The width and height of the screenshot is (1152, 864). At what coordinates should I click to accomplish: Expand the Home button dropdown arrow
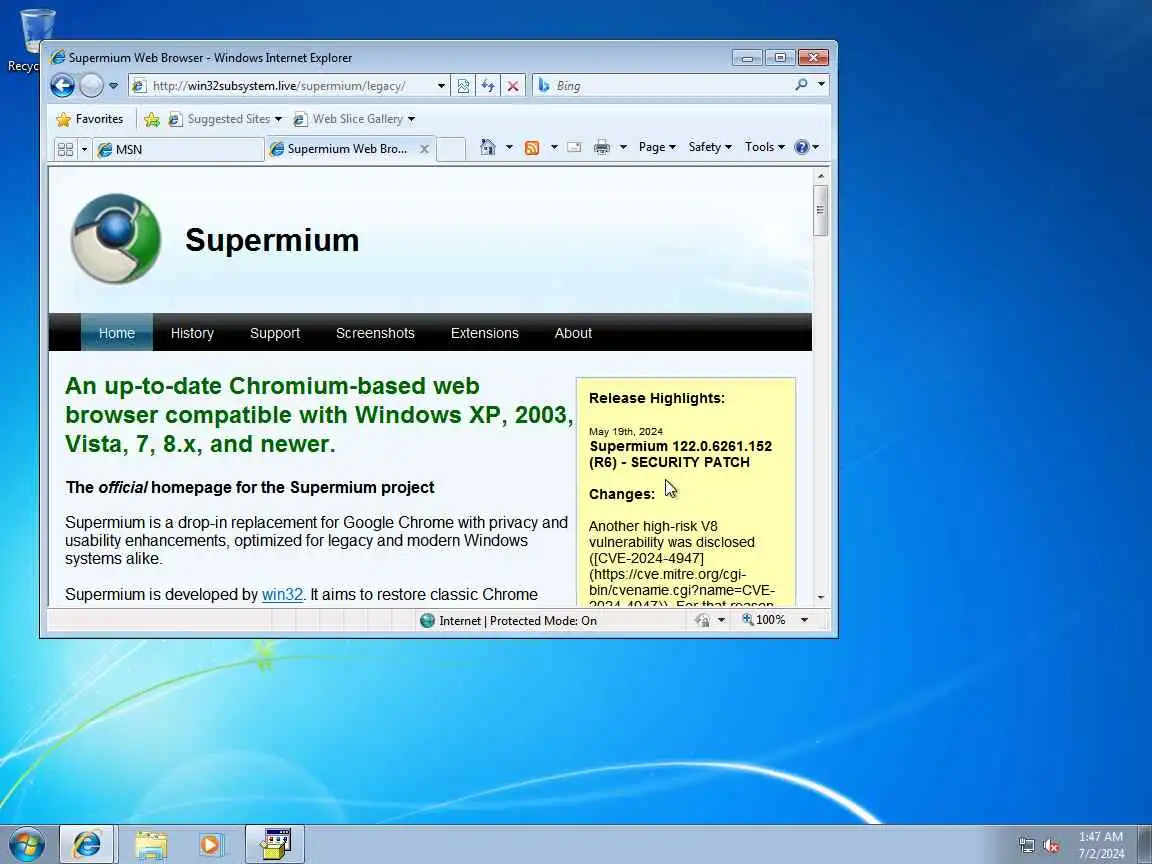pos(509,147)
